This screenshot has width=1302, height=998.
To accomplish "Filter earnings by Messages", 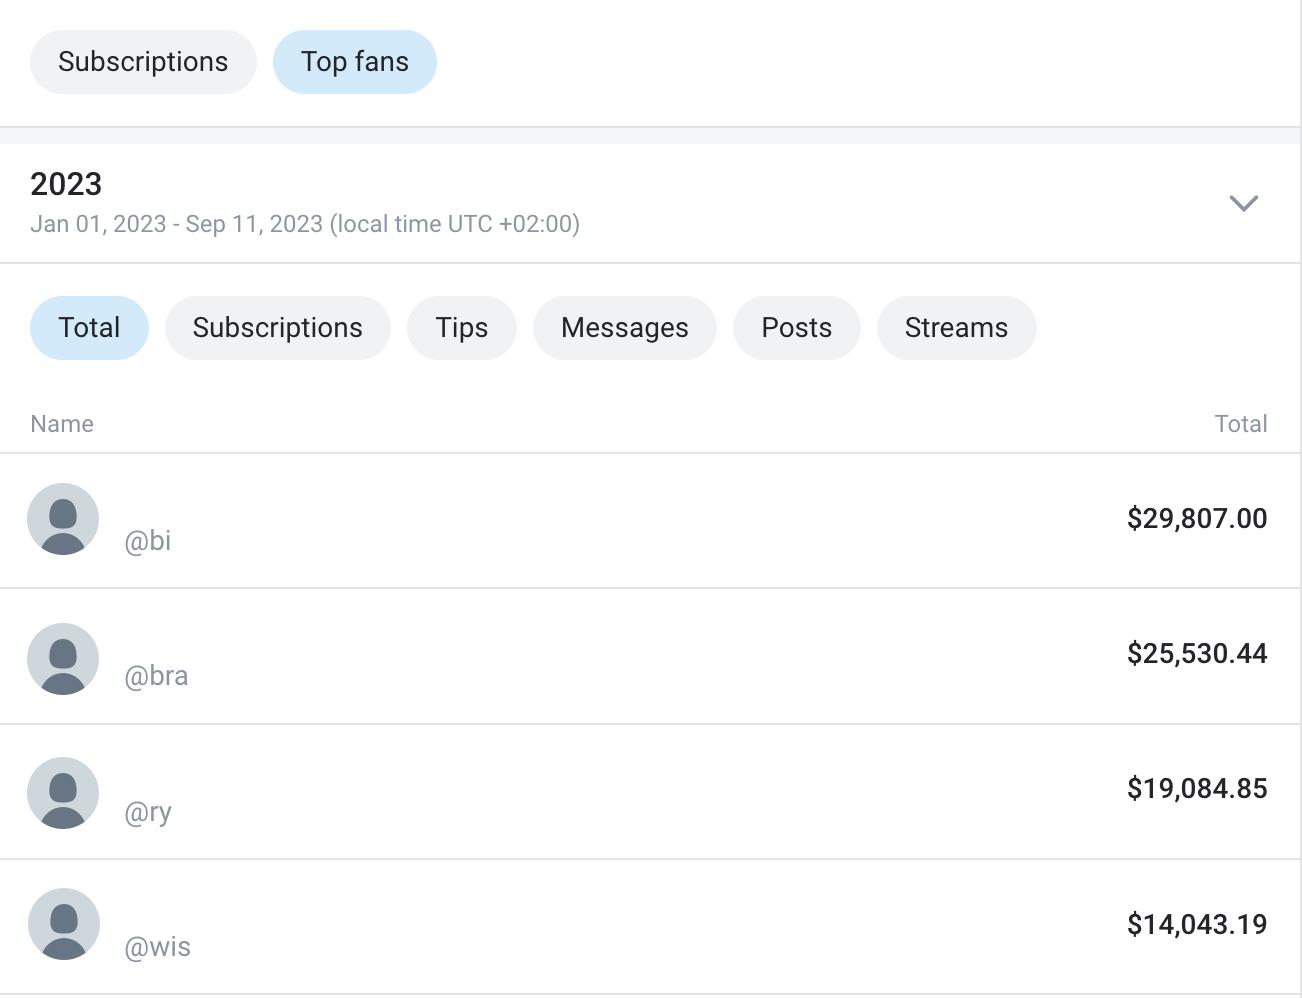I will (624, 327).
